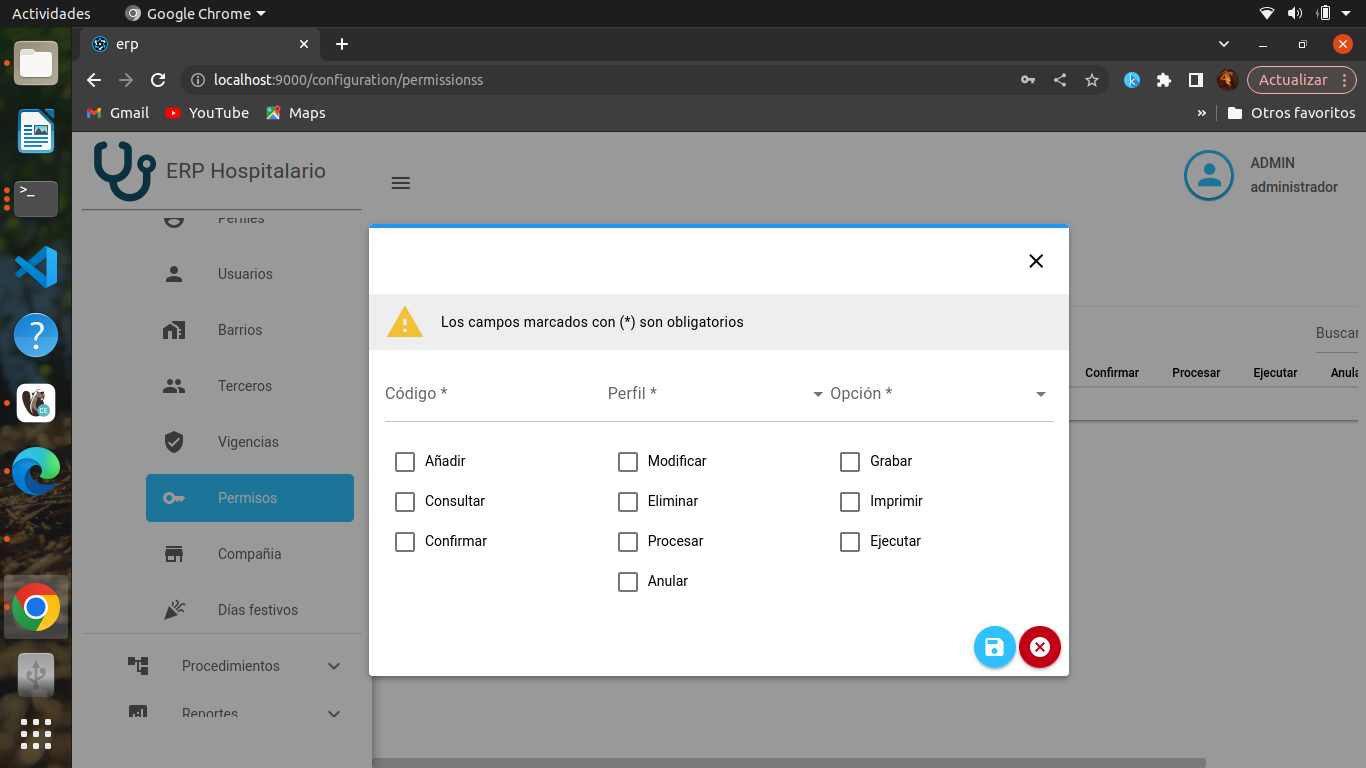Image resolution: width=1366 pixels, height=768 pixels.
Task: Click the Código input field
Action: (485, 394)
